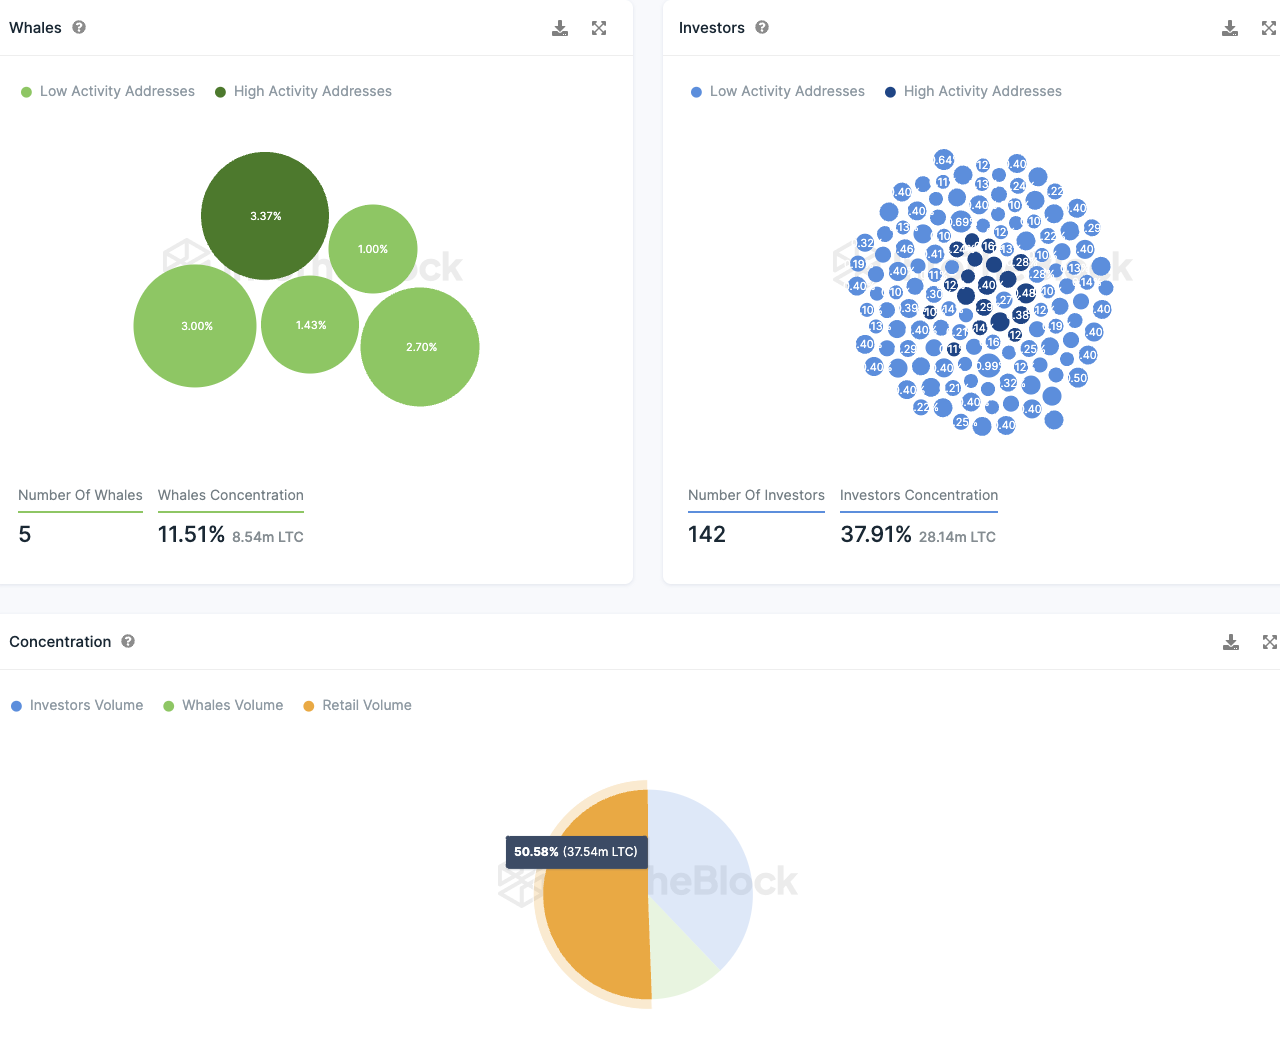Expand the Investors chart to fullscreen
The width and height of the screenshot is (1280, 1038).
pyautogui.click(x=1269, y=28)
